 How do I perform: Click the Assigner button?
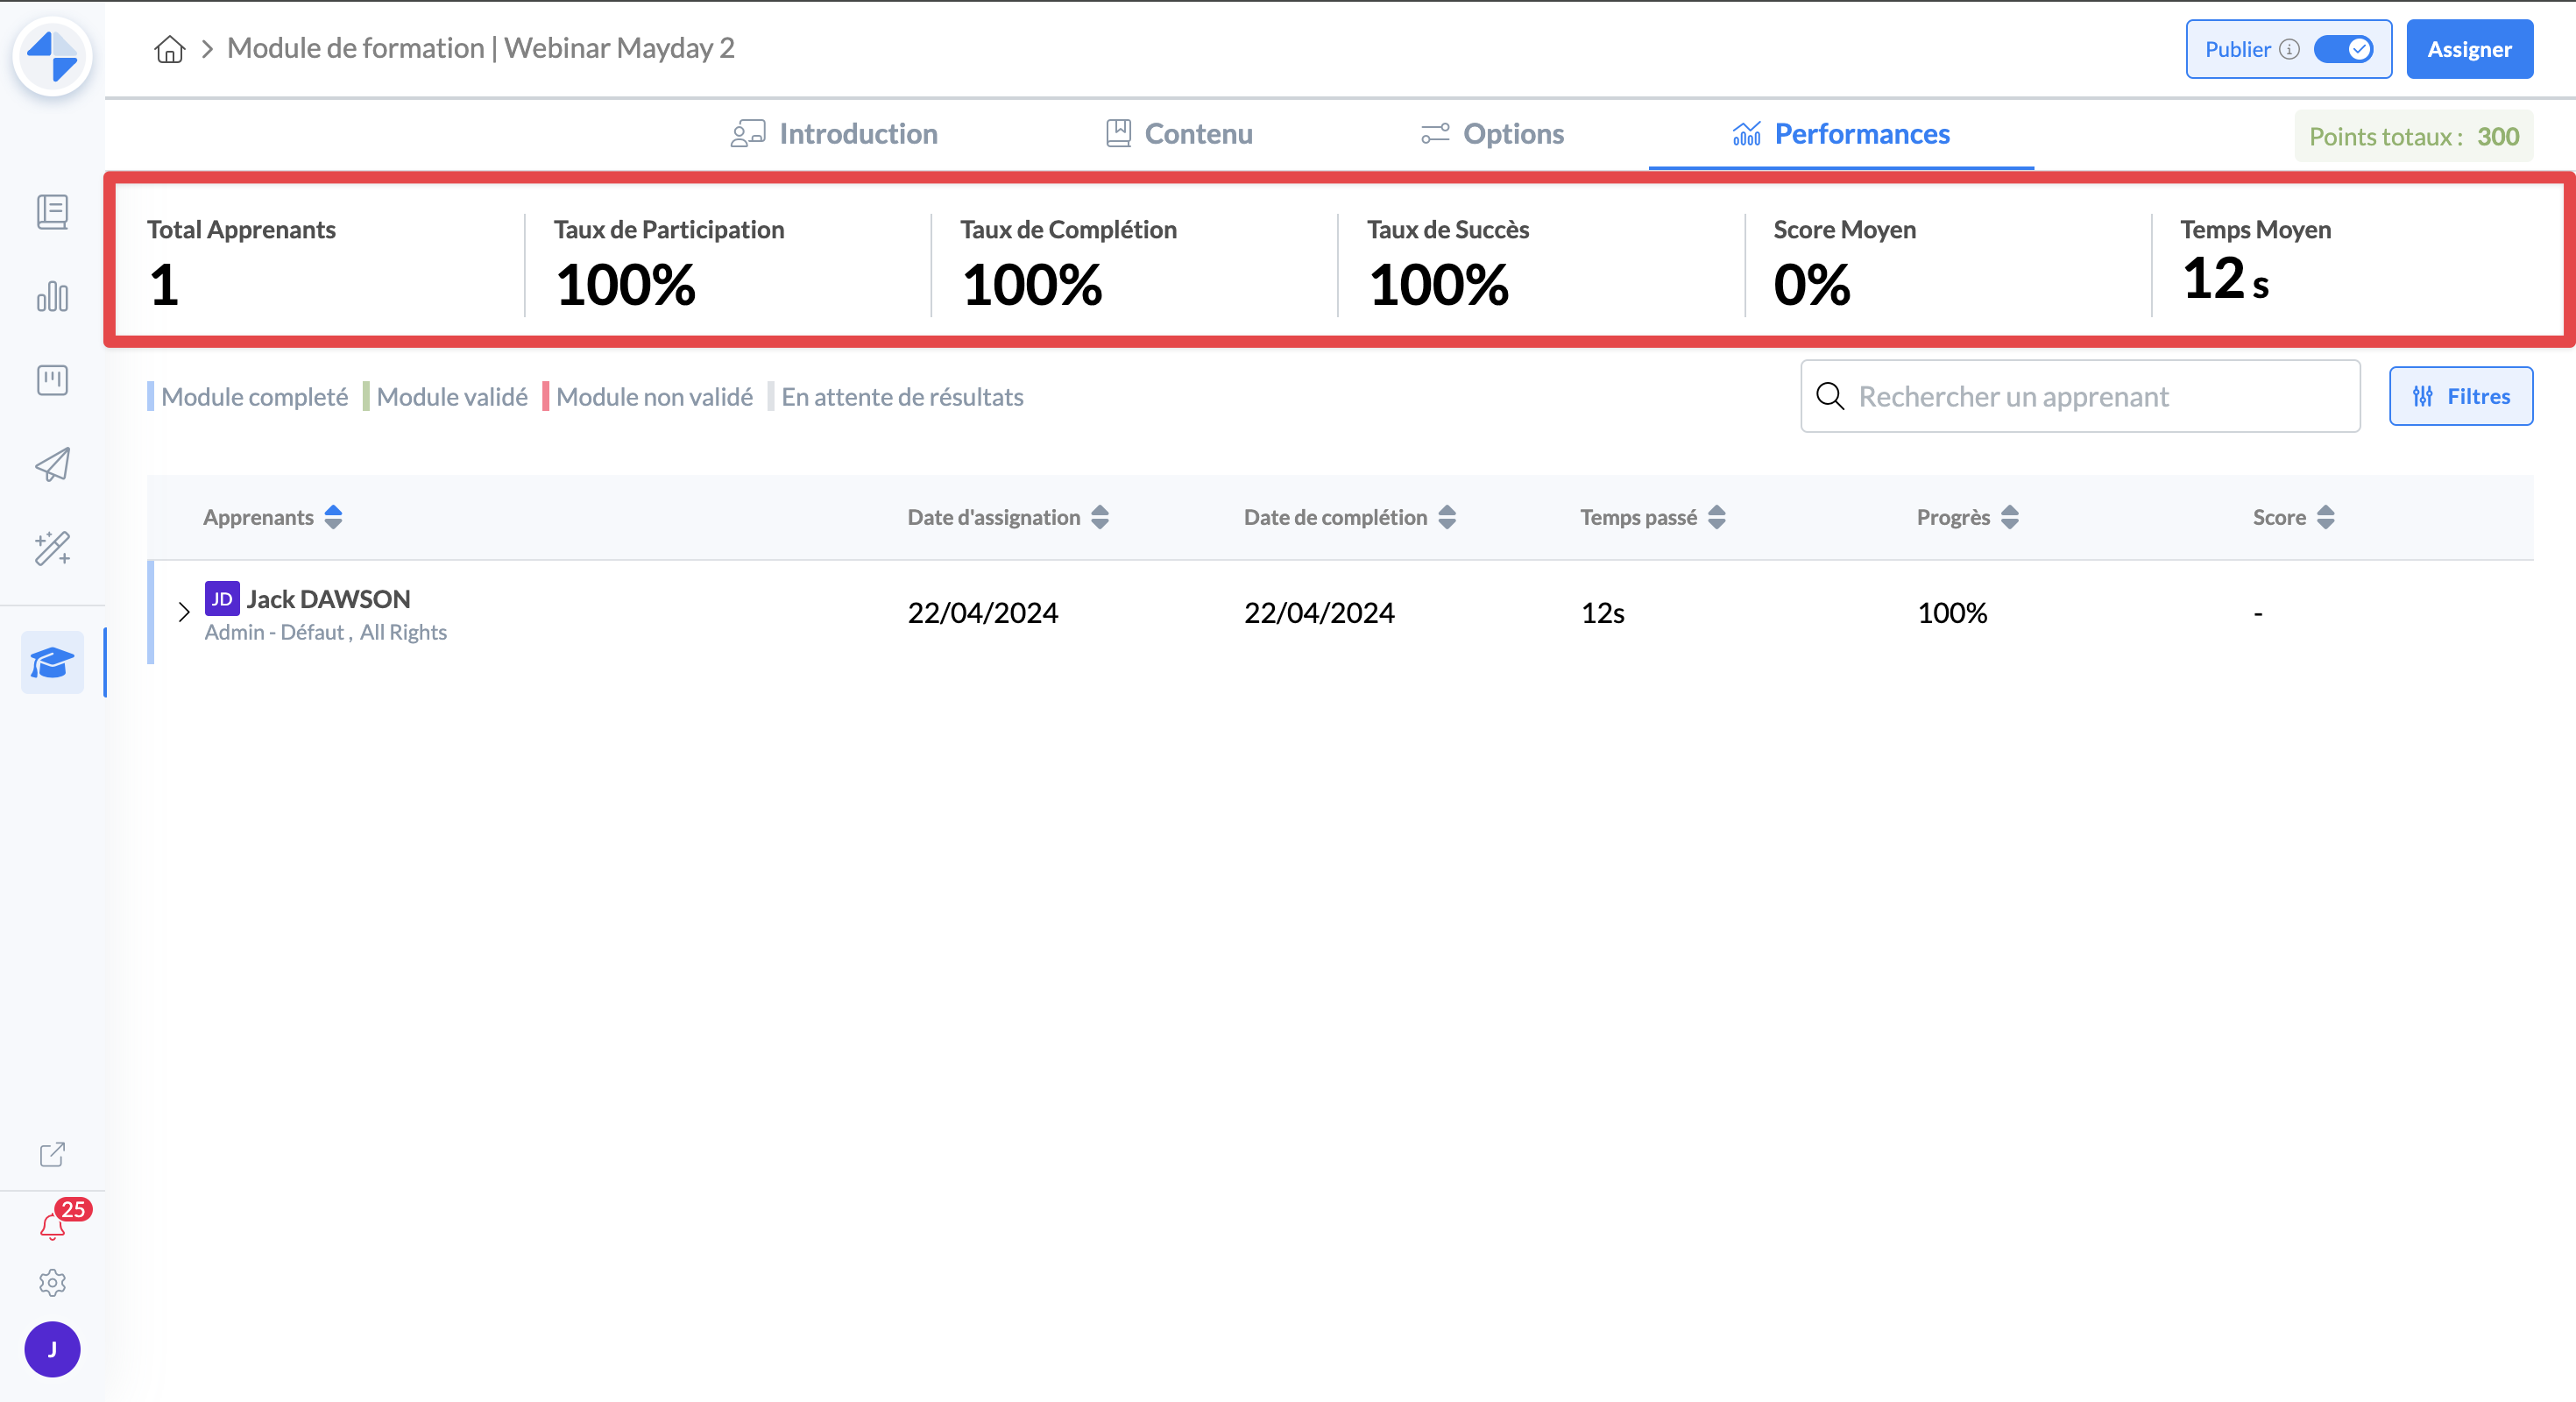coord(2469,49)
